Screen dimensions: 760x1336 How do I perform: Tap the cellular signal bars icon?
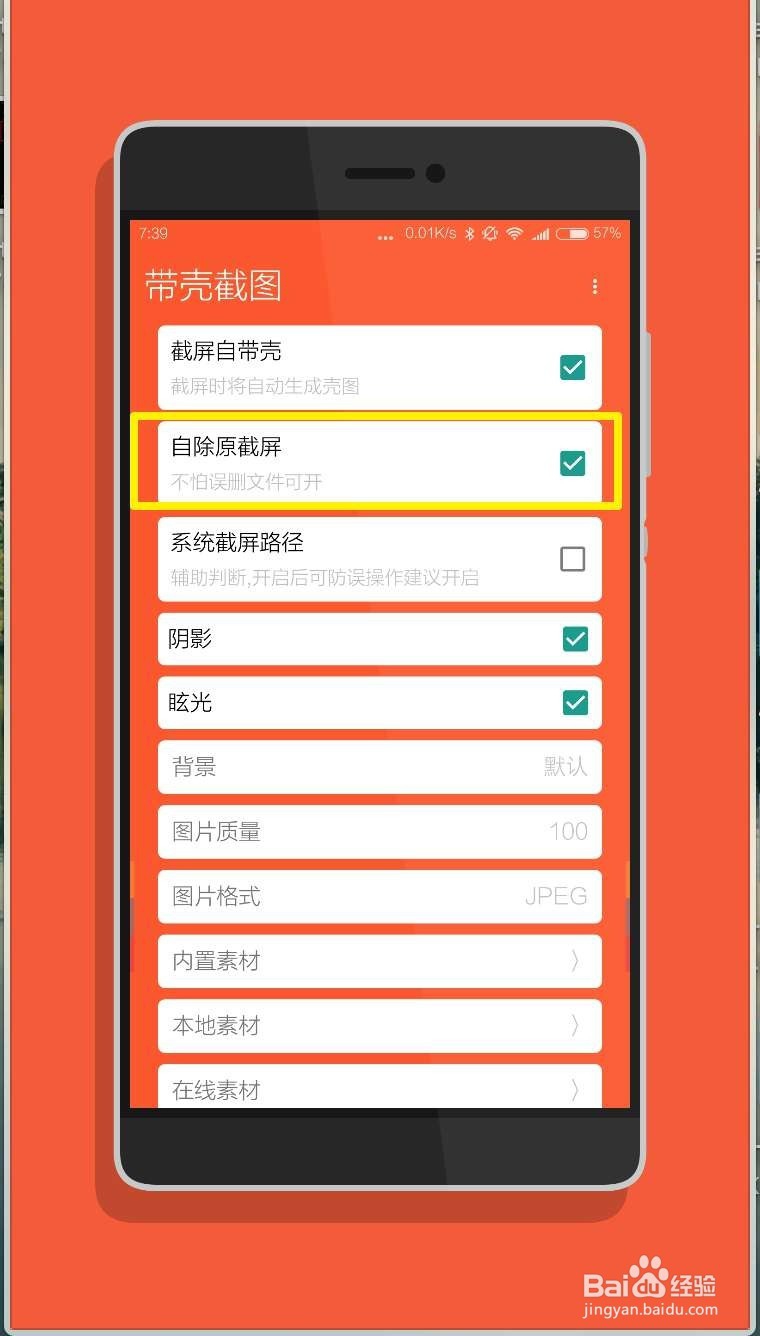tap(541, 234)
